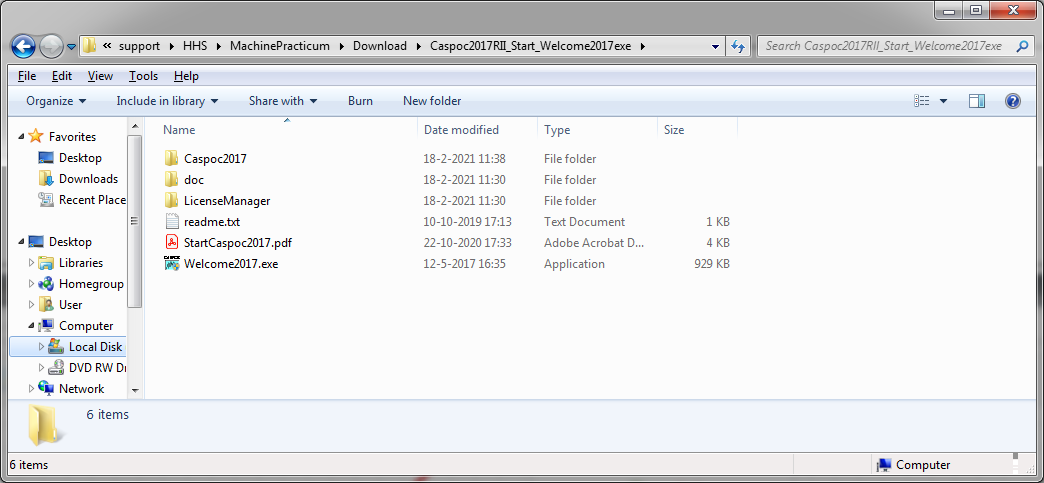Select the Welcome2017.exe application icon
Screen dimensions: 1044x483
172,264
